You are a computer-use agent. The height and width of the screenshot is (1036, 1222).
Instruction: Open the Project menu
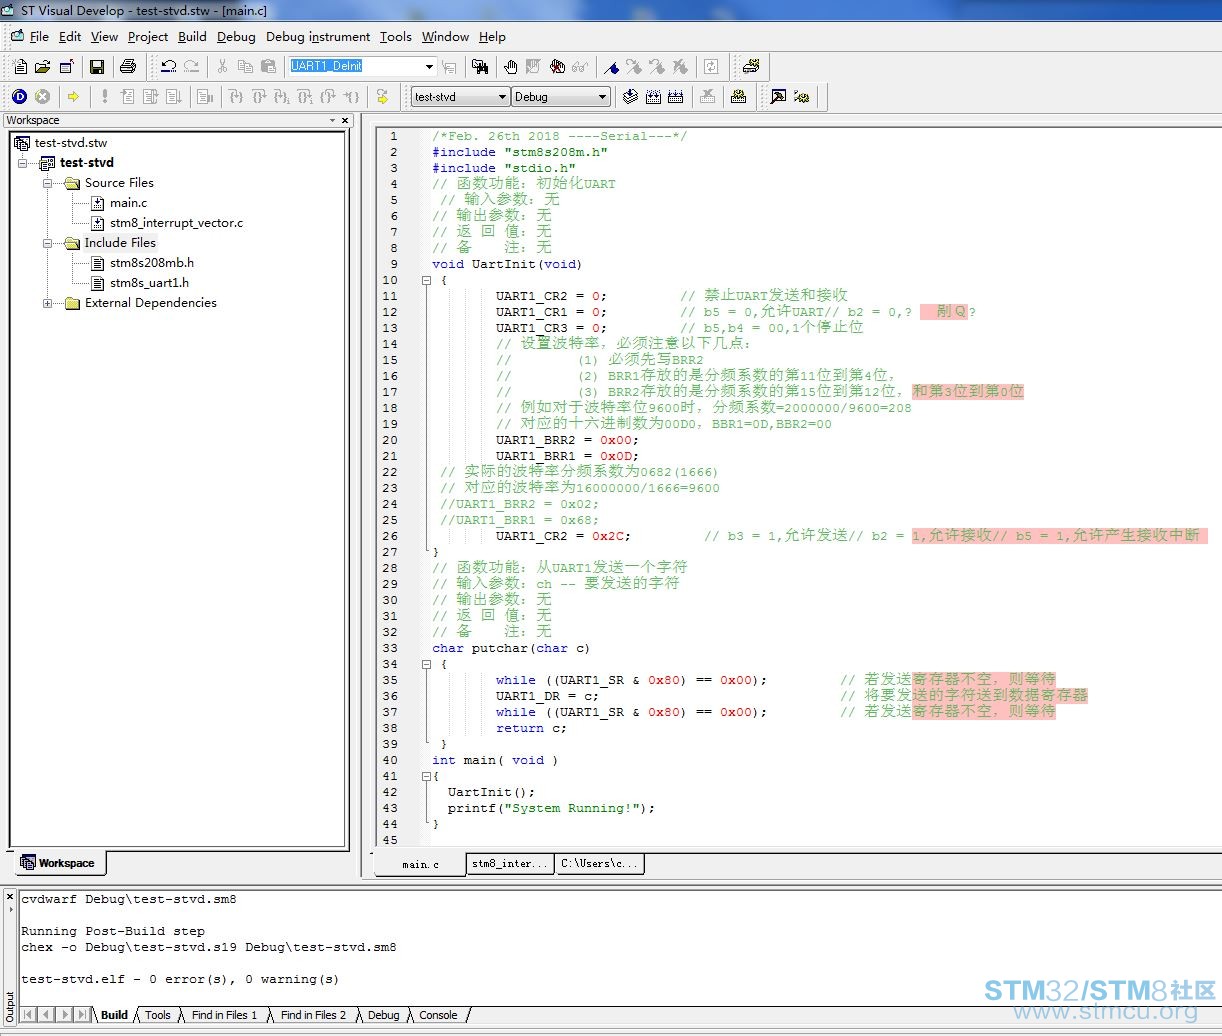148,37
